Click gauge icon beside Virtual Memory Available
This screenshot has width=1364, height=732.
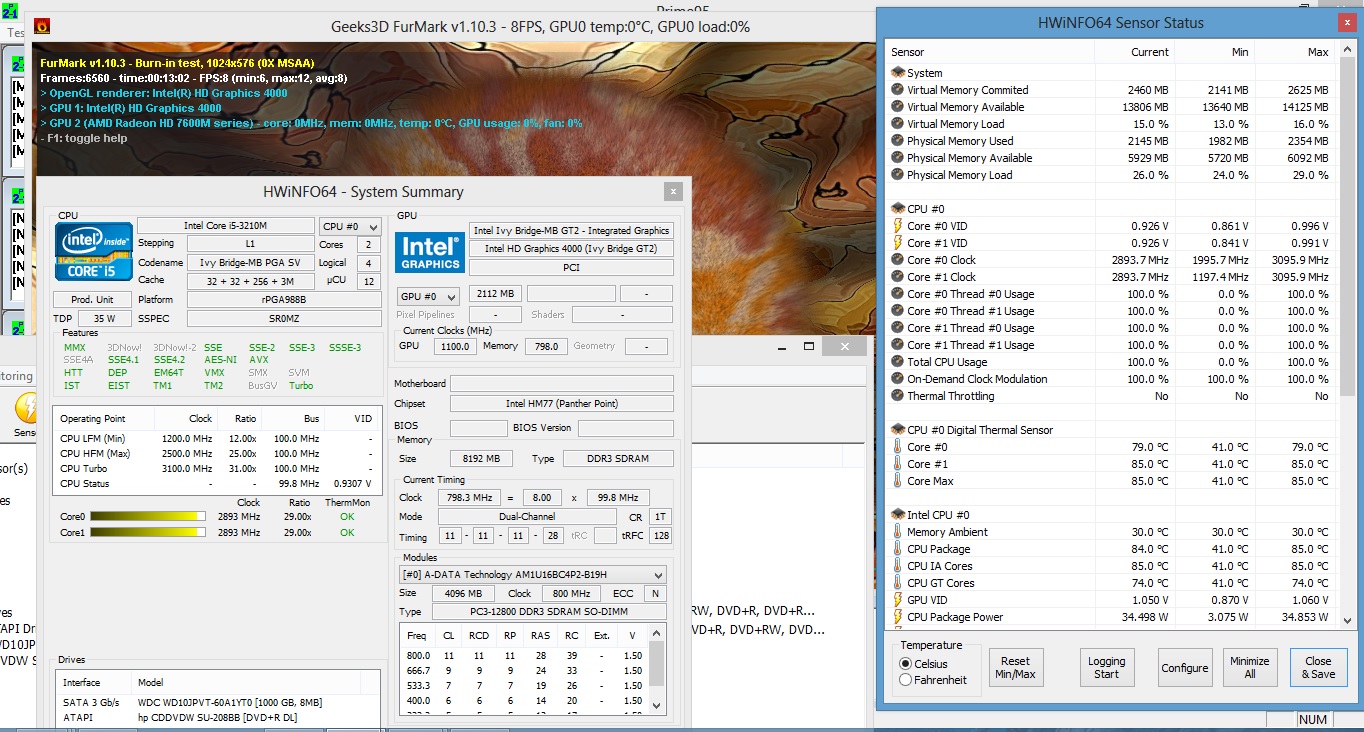tap(898, 107)
